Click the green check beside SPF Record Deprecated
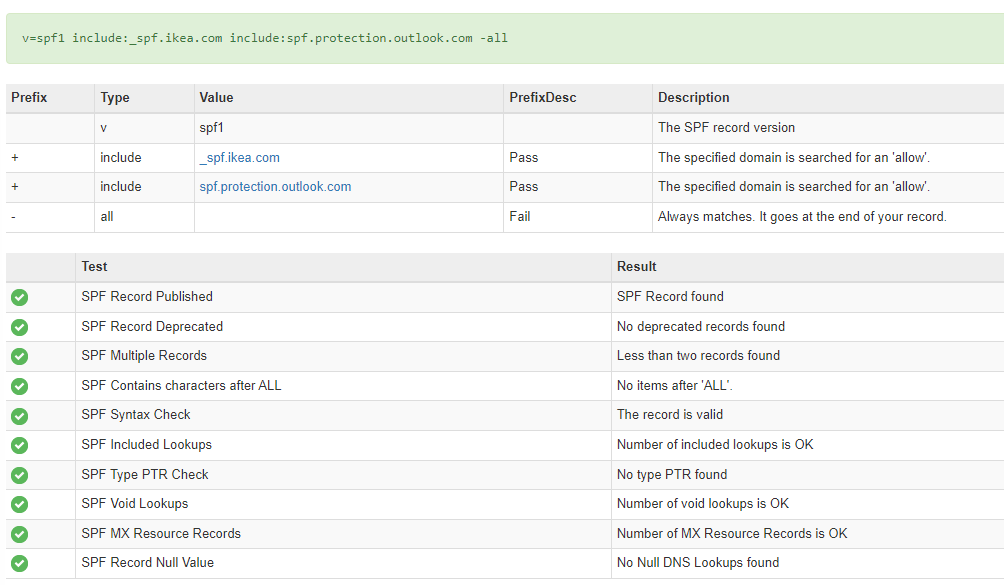Image resolution: width=1004 pixels, height=585 pixels. [20, 327]
